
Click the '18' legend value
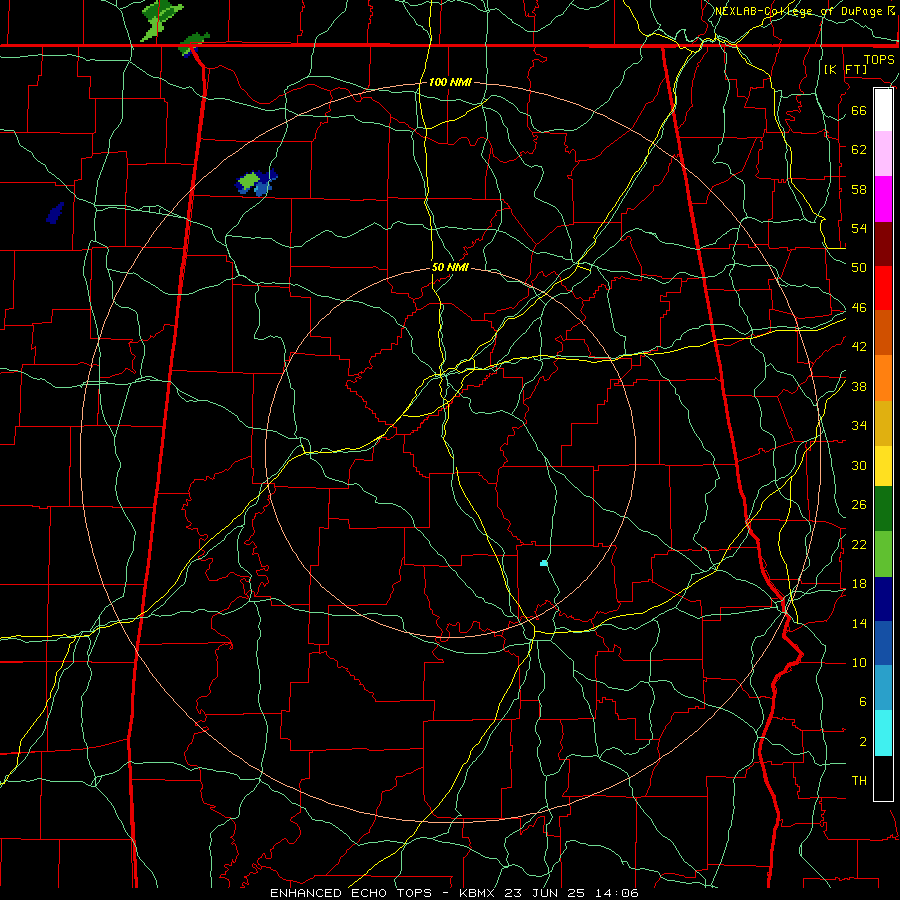[859, 584]
